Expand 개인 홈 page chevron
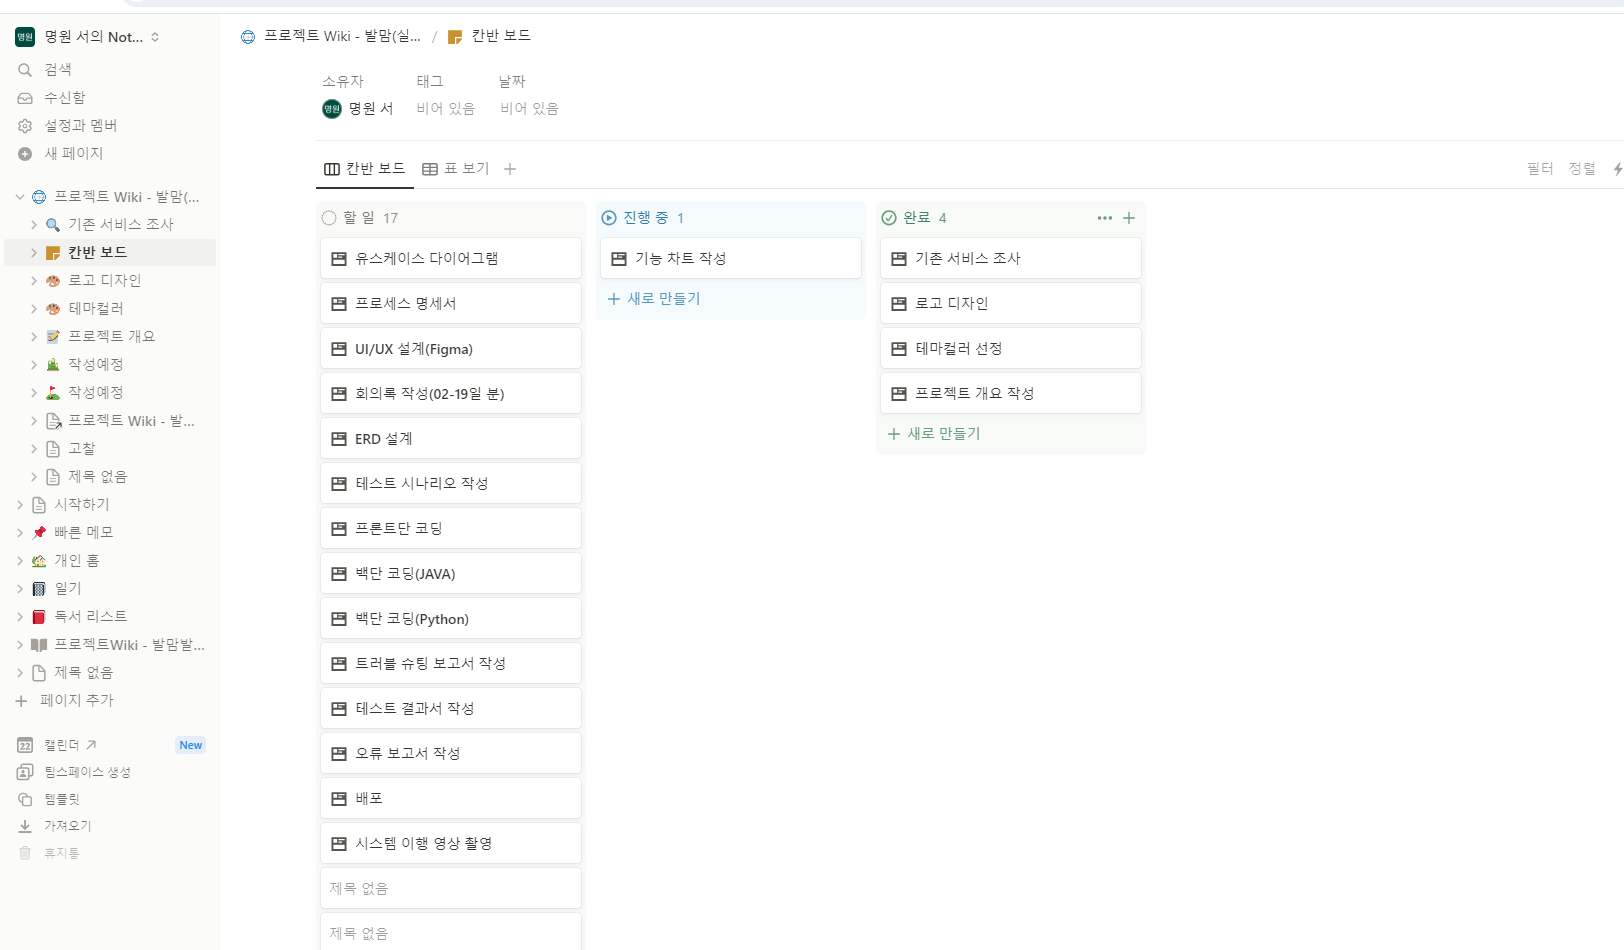 20,561
